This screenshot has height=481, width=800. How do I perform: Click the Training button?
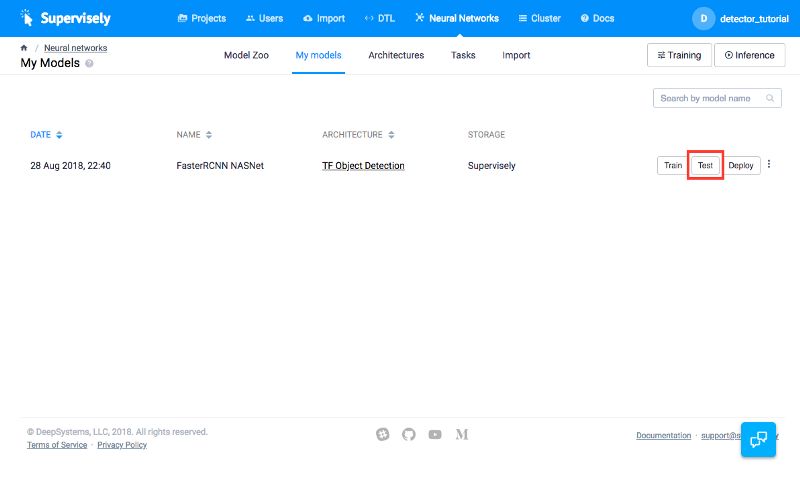(x=679, y=55)
